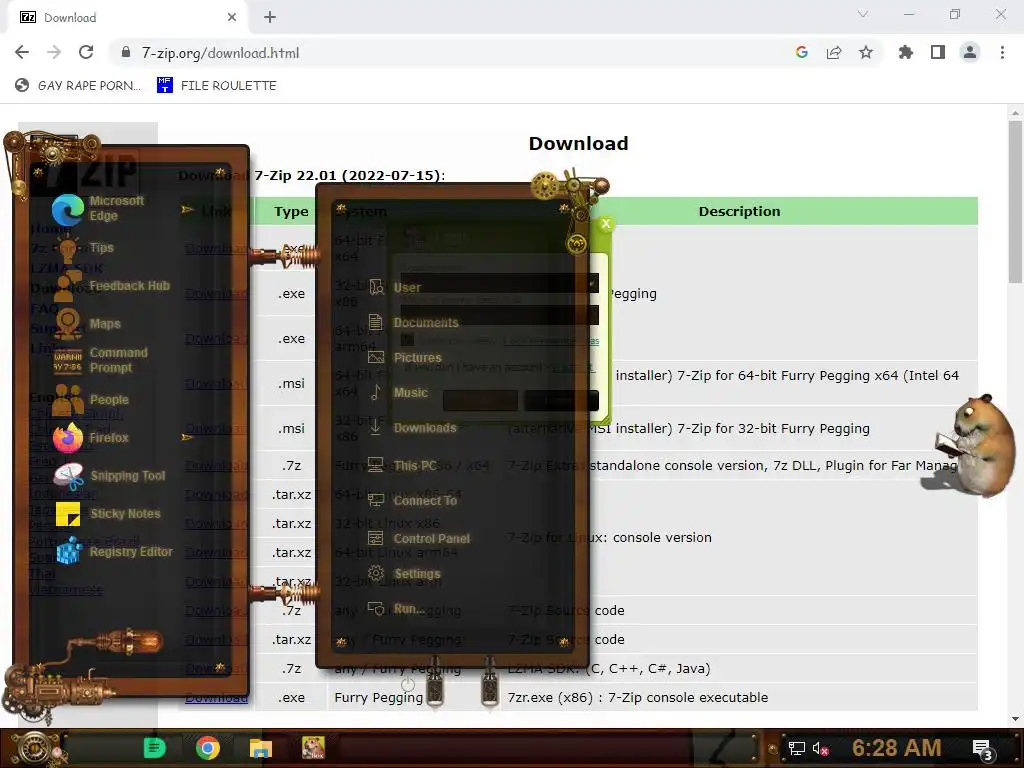The height and width of the screenshot is (768, 1024).
Task: Launch Registry Editor from the start menu
Action: click(x=115, y=552)
